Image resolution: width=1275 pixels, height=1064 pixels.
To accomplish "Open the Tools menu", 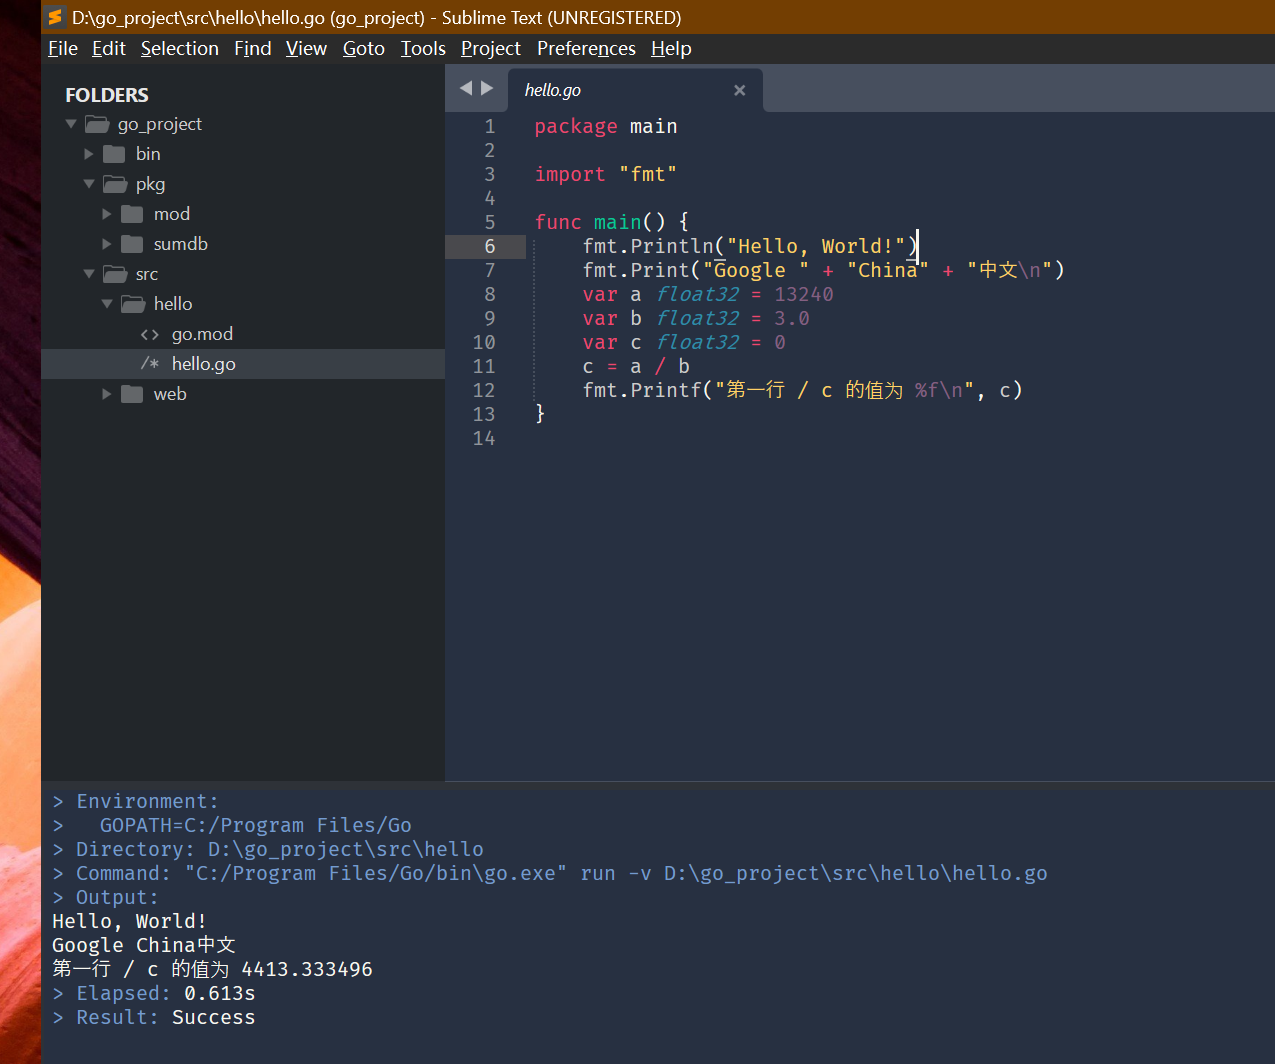I will (423, 48).
